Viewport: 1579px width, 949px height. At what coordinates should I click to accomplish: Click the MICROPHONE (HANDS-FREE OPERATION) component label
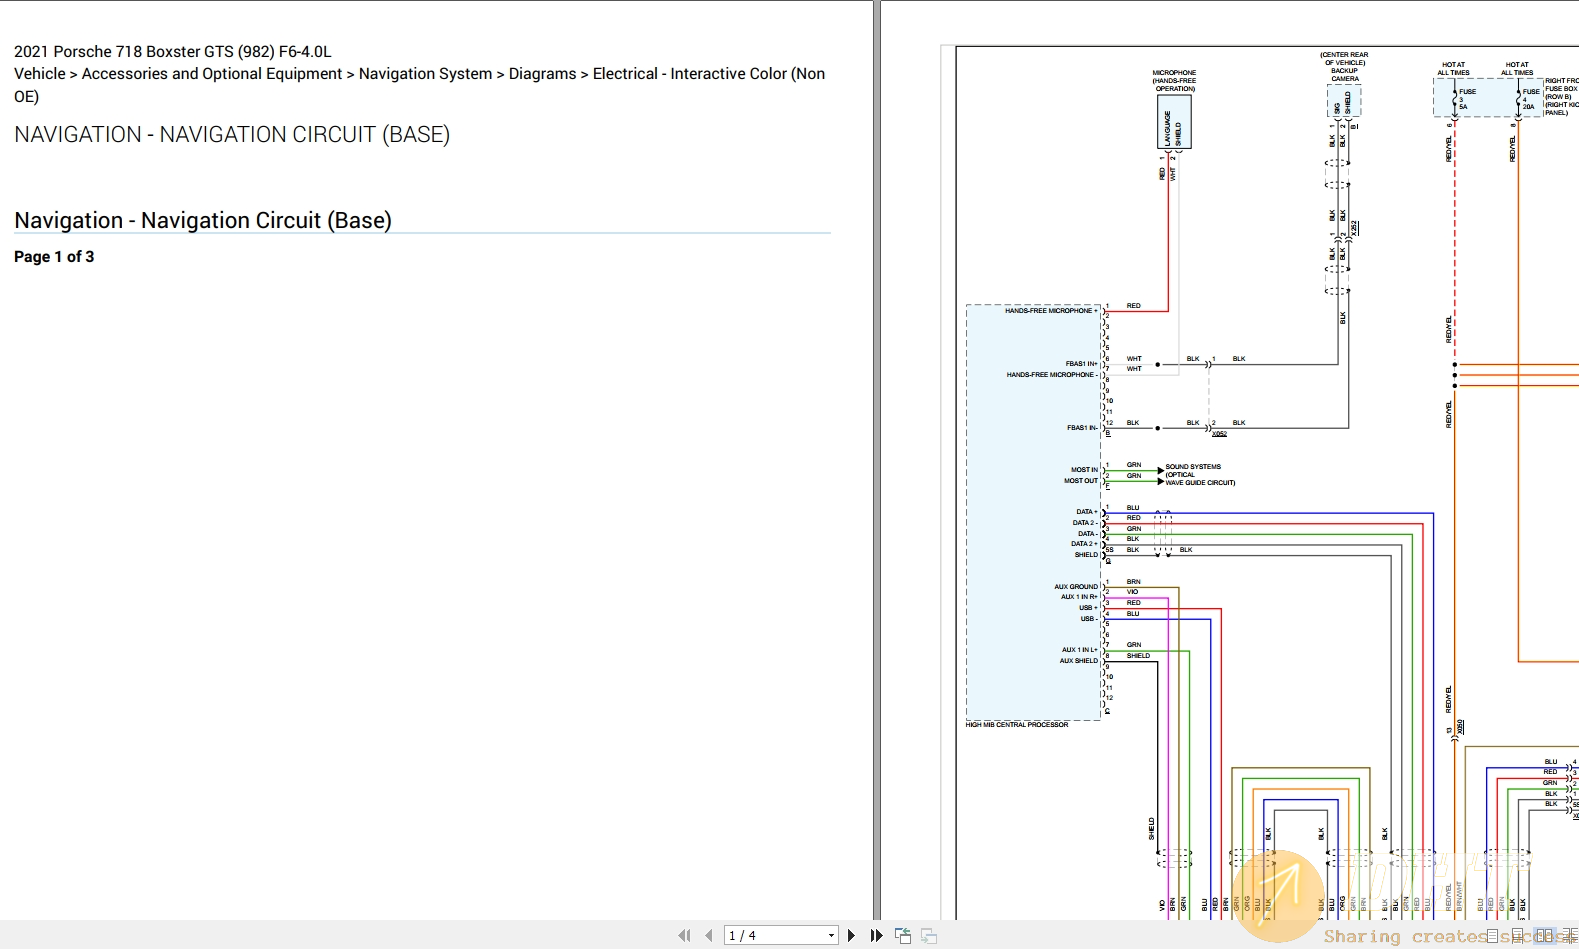1174,81
